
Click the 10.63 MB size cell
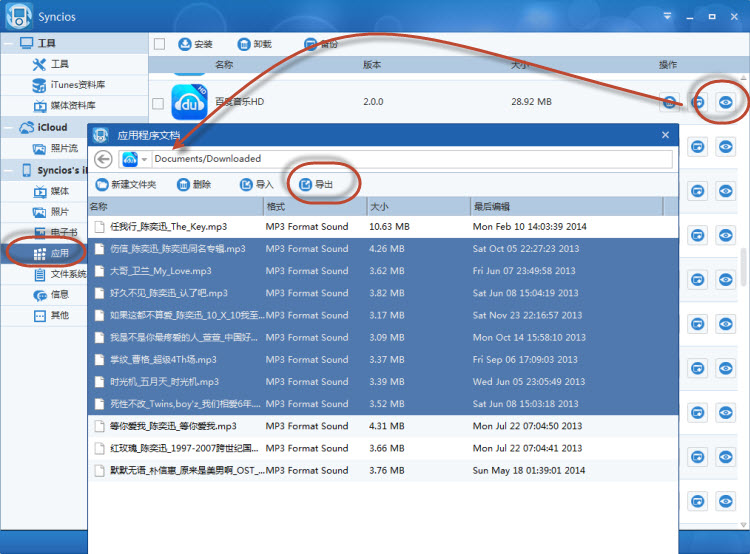click(389, 227)
